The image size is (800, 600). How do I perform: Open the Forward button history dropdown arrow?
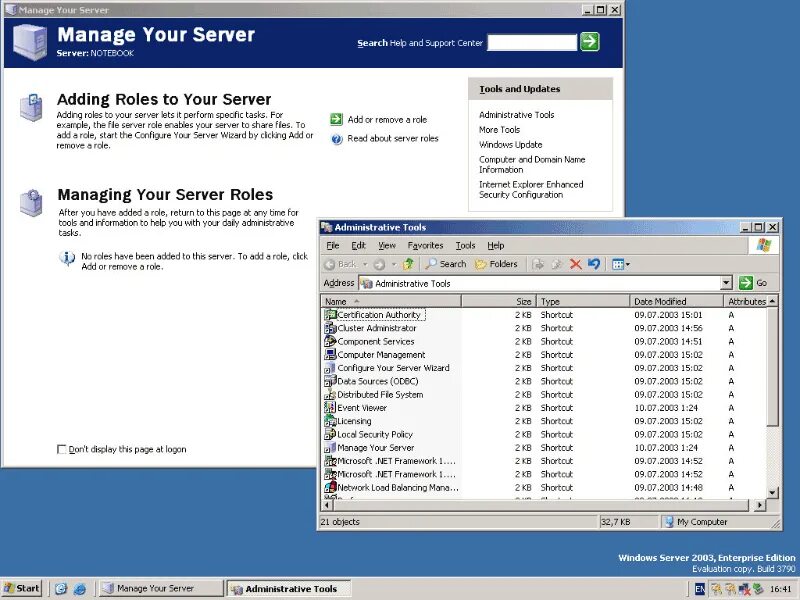pos(394,264)
